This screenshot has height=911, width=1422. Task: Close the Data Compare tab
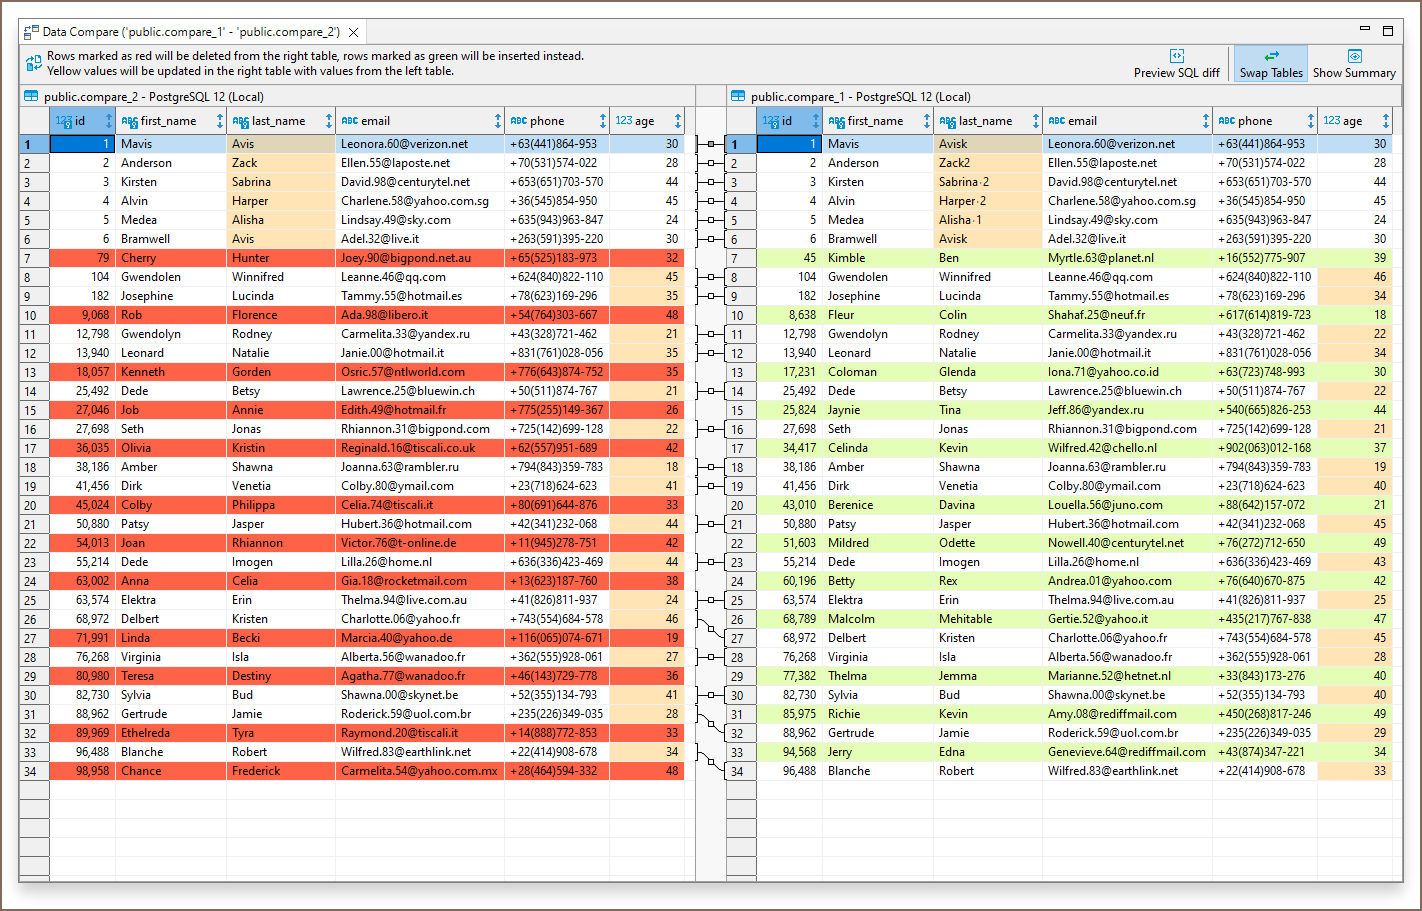[x=353, y=32]
